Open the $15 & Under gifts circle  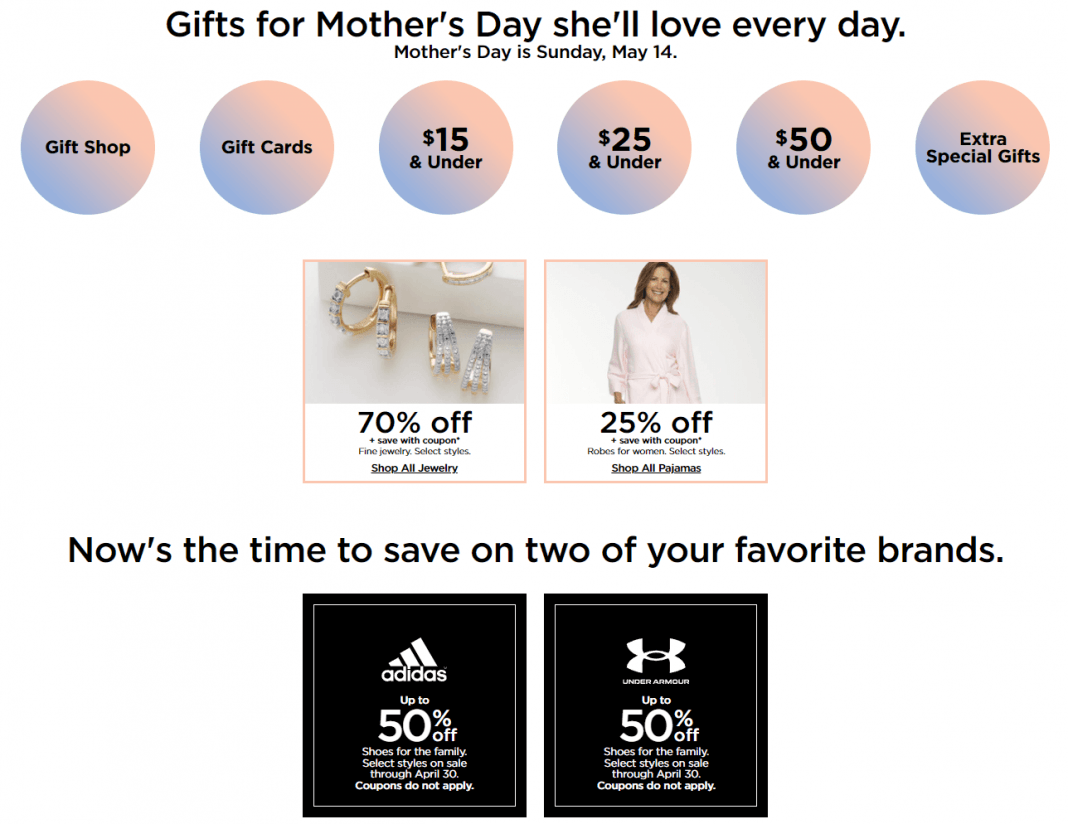pos(446,147)
